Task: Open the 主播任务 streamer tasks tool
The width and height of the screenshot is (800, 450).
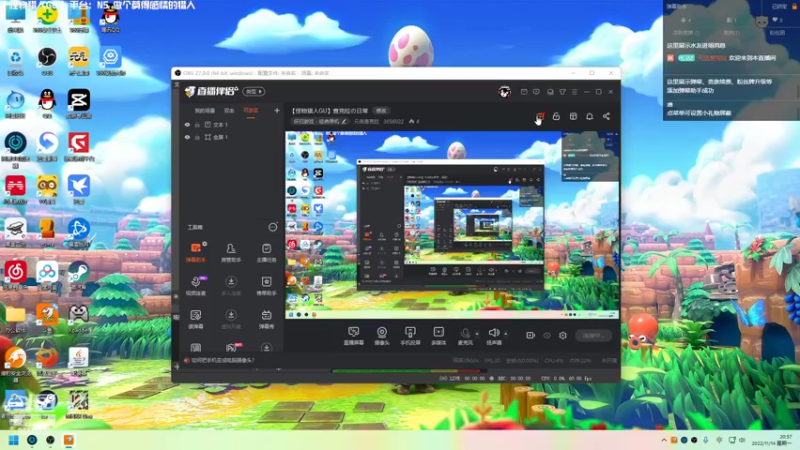Action: pyautogui.click(x=266, y=253)
